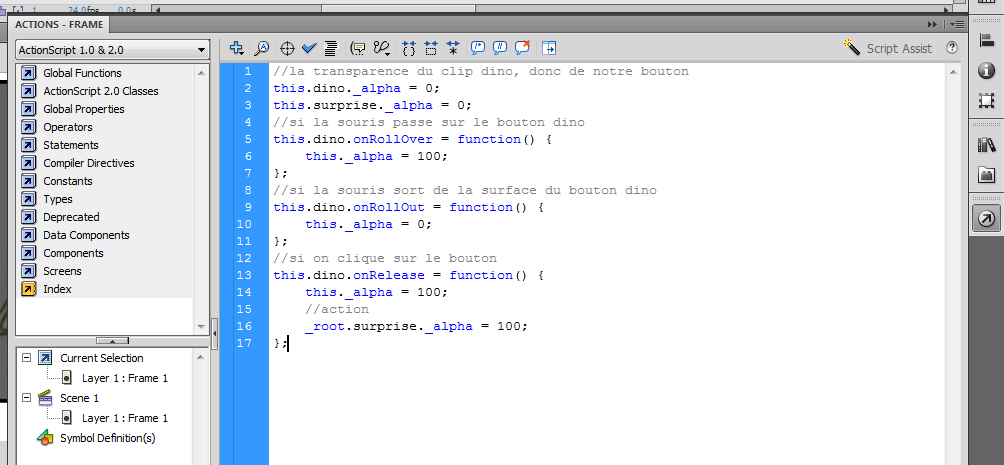
Task: Click line number 17 in gutter
Action: coord(244,343)
